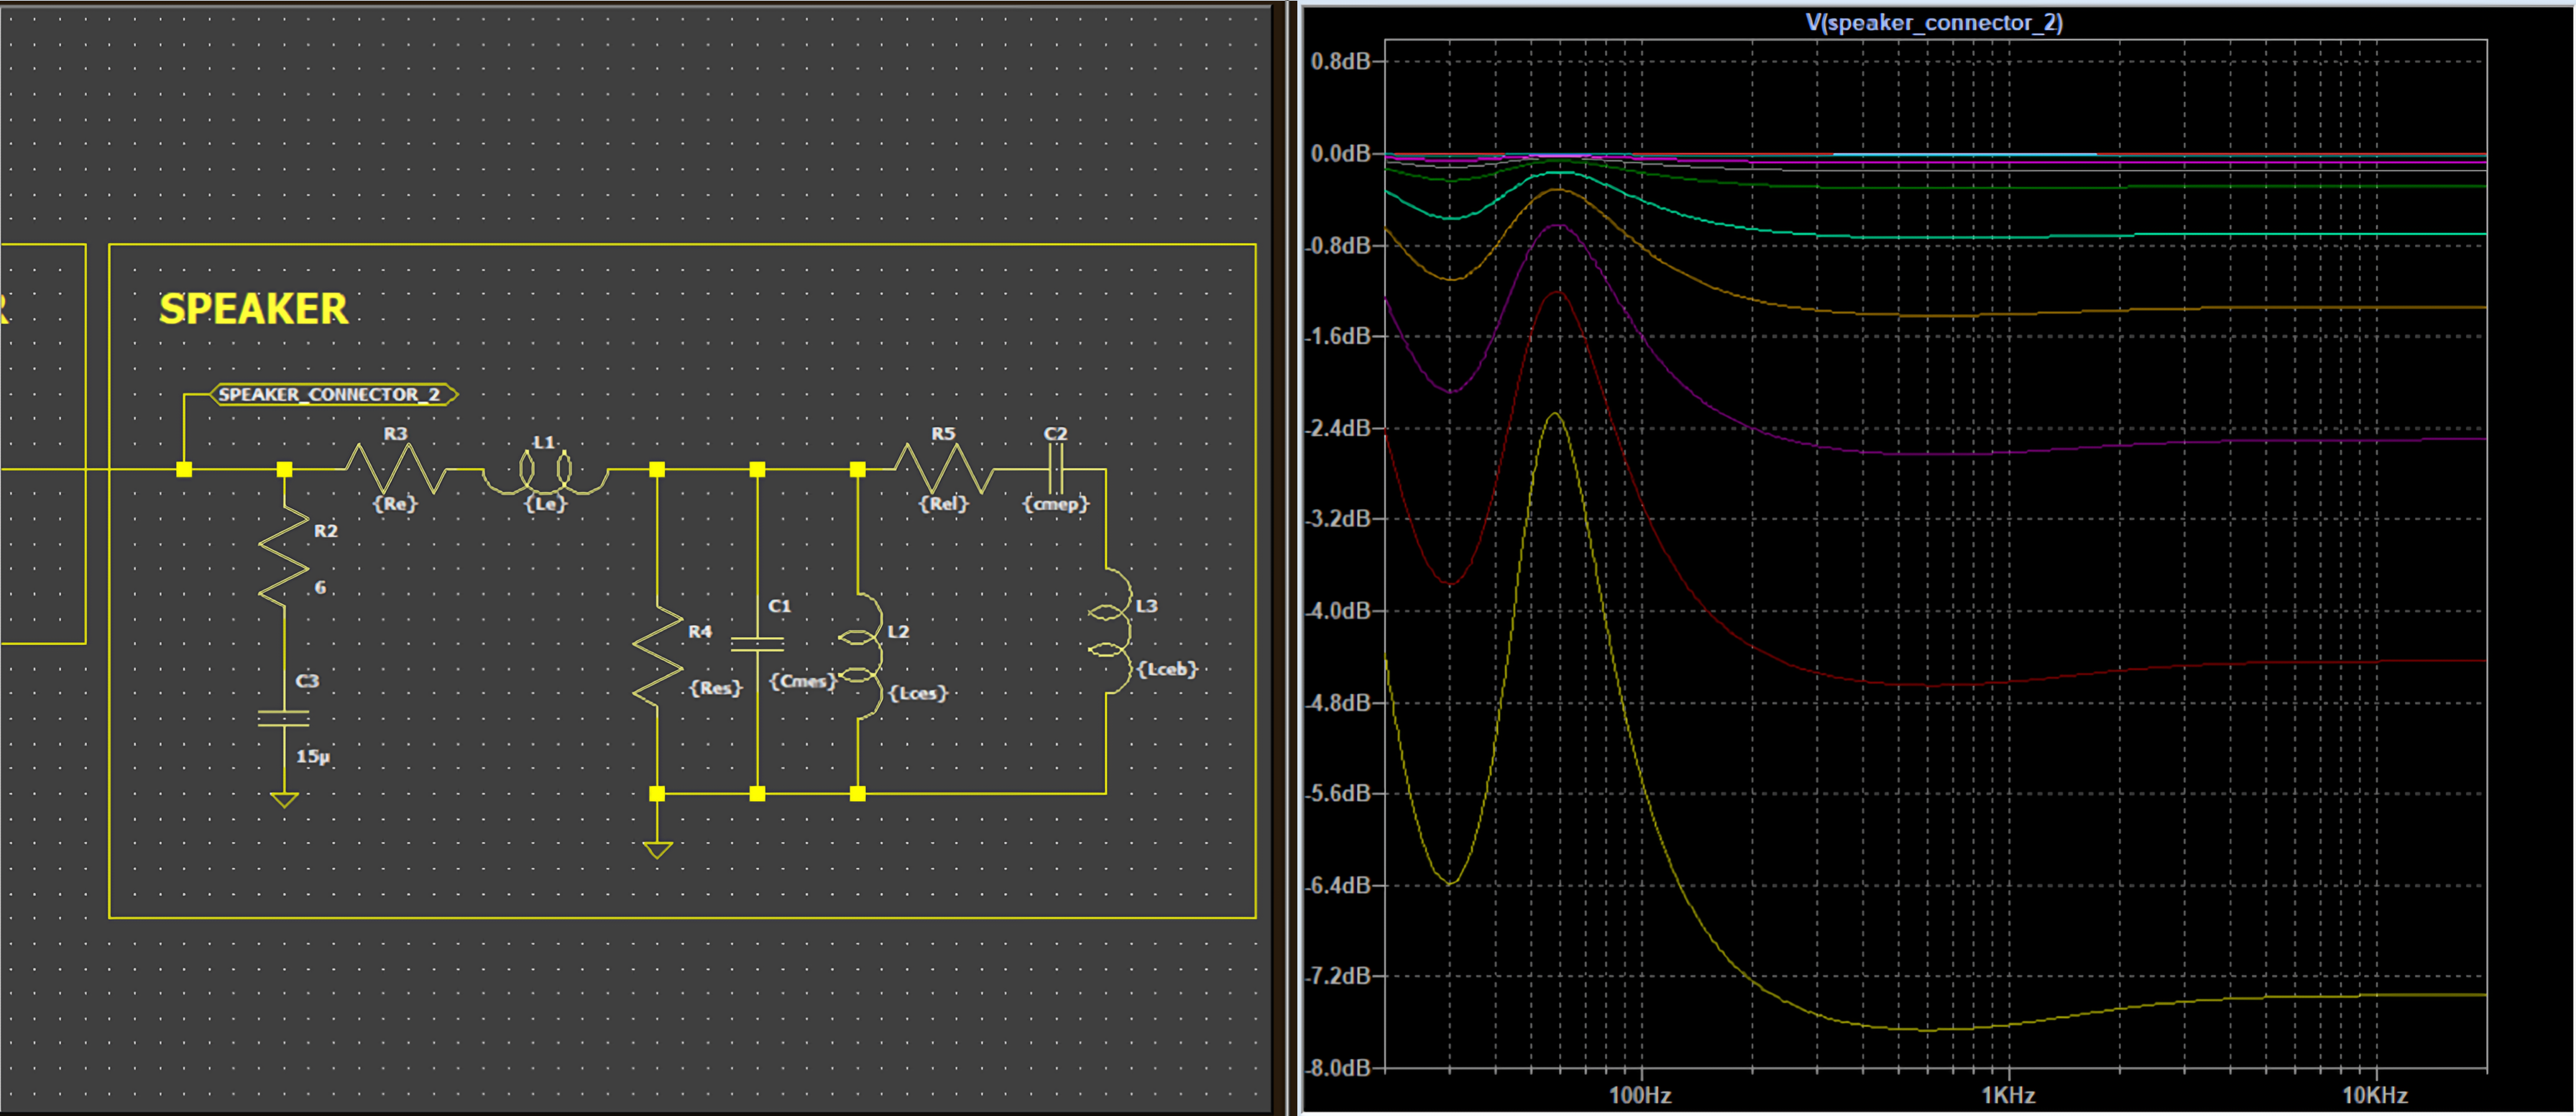Click the ground symbol below R4
2576x1116 pixels.
pyautogui.click(x=657, y=850)
